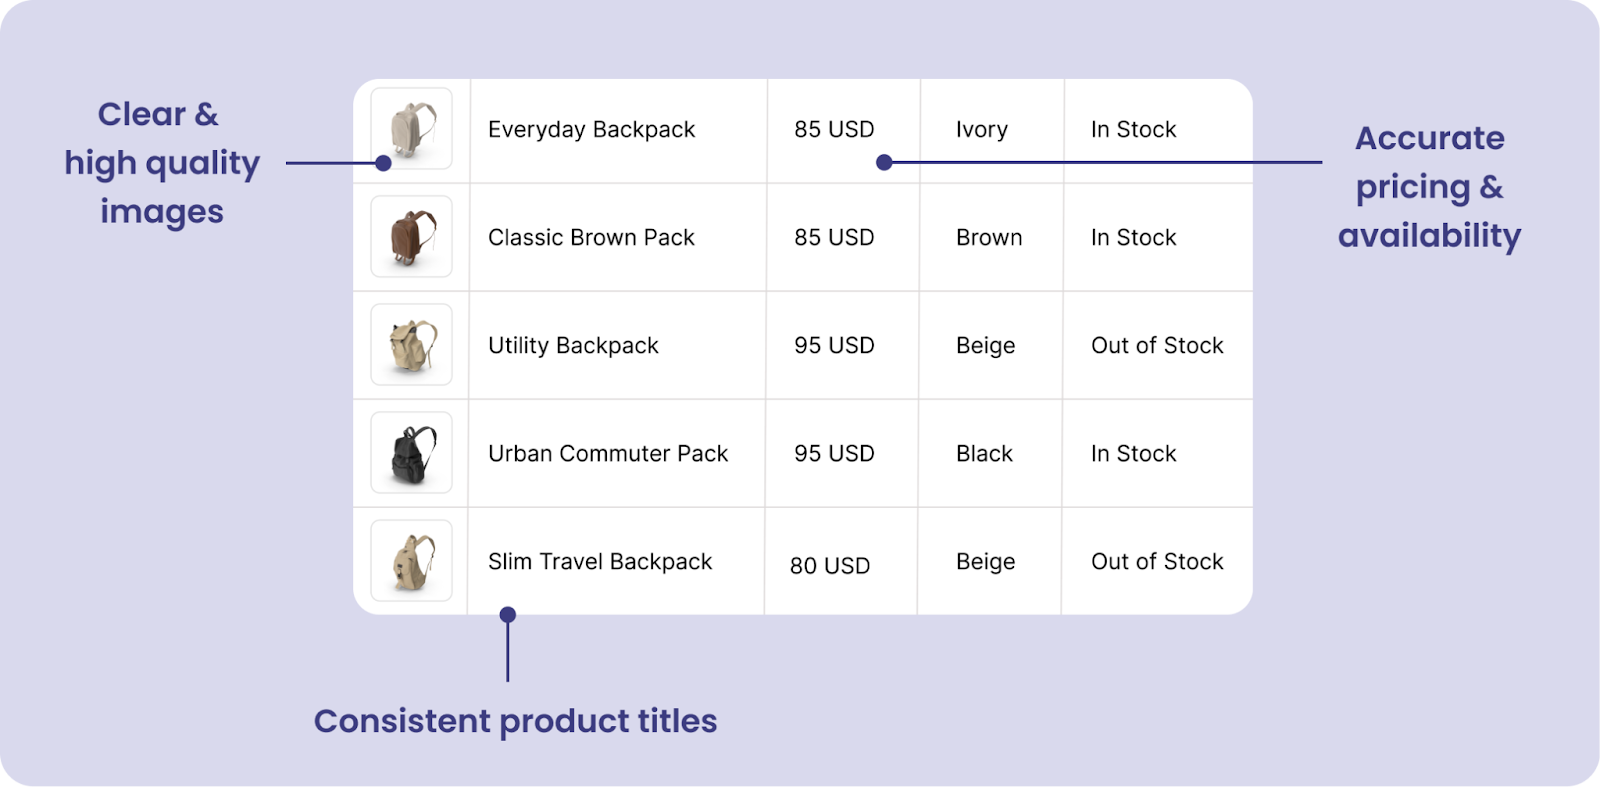1600x787 pixels.
Task: Click the Utility Backpack title text
Action: point(573,346)
